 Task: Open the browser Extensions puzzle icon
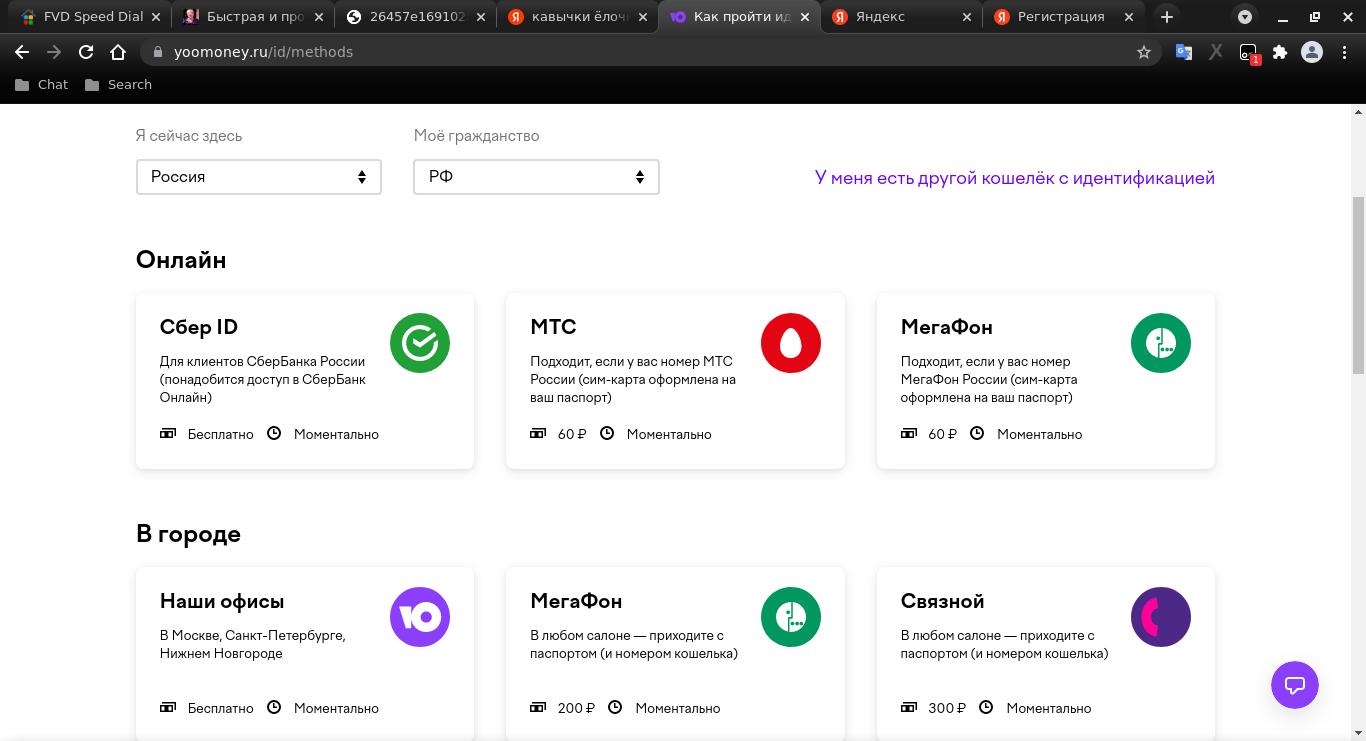coord(1279,52)
